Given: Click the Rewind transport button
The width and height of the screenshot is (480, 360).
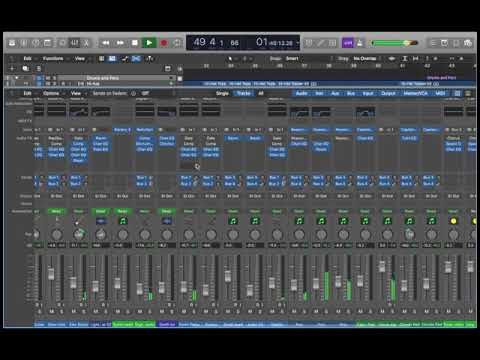Looking at the screenshot, I should (106, 43).
